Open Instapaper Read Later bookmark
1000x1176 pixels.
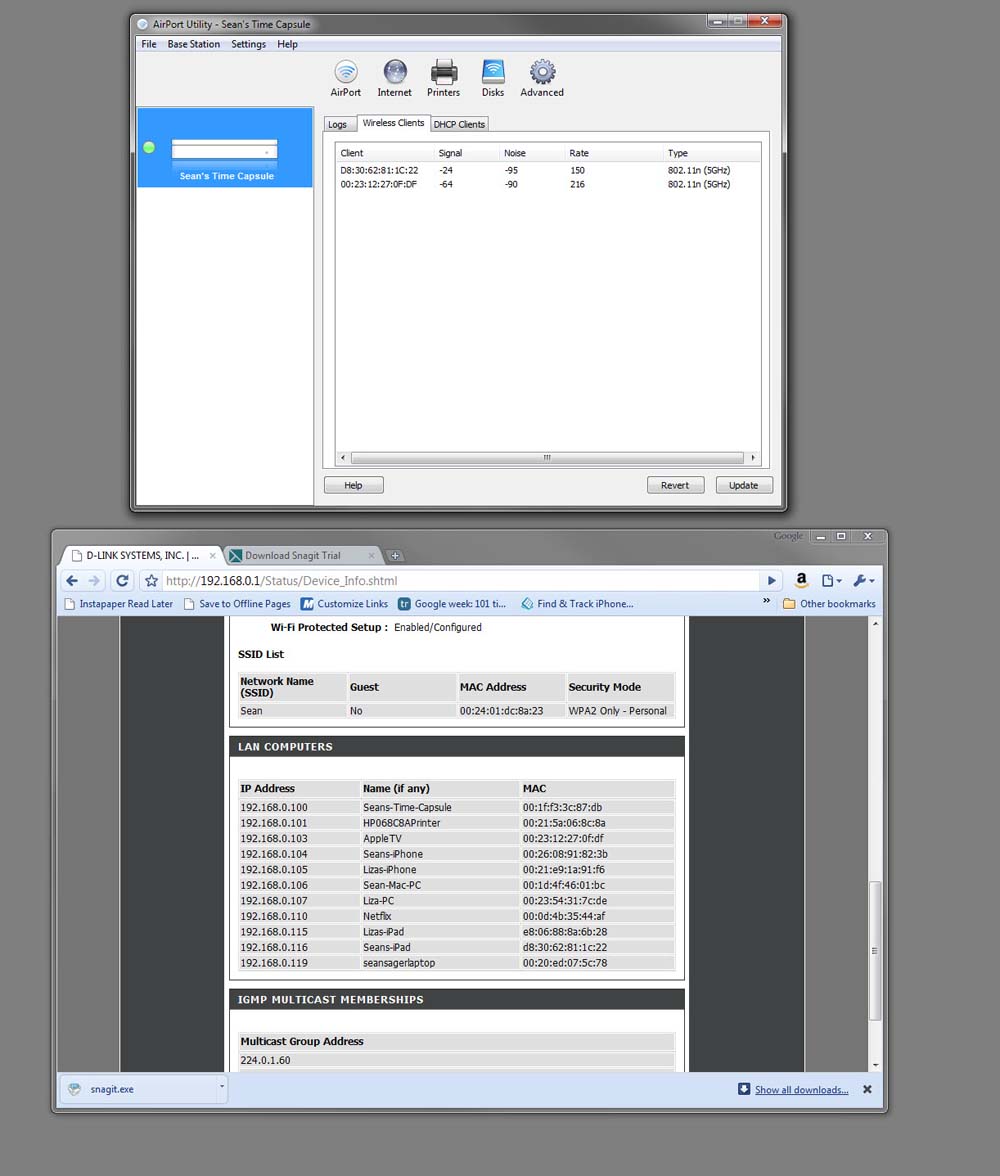119,604
